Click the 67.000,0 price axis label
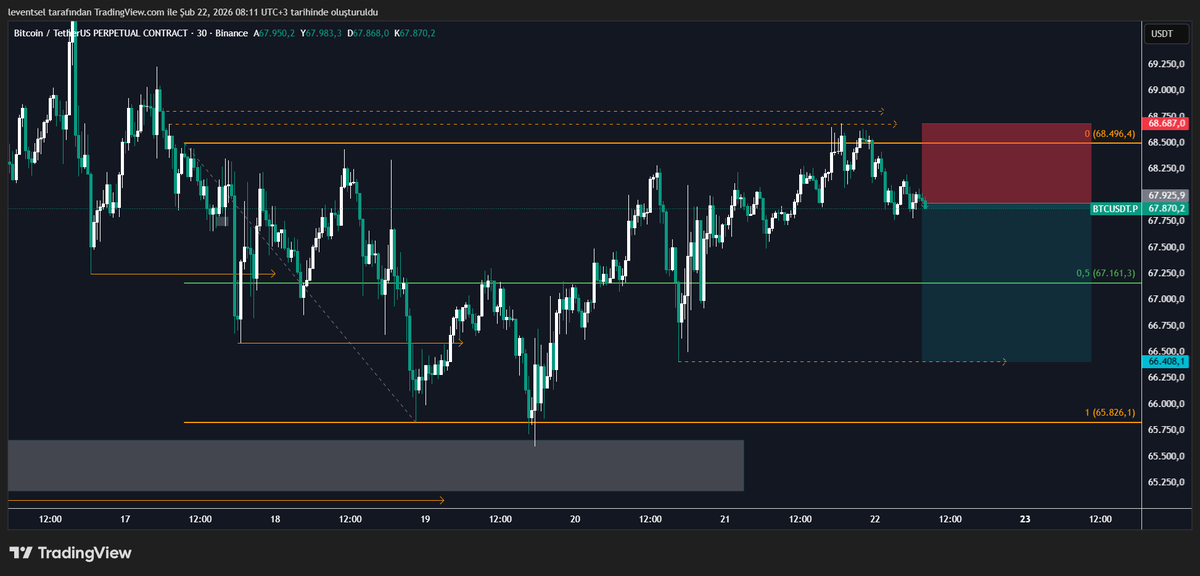 (1167, 299)
